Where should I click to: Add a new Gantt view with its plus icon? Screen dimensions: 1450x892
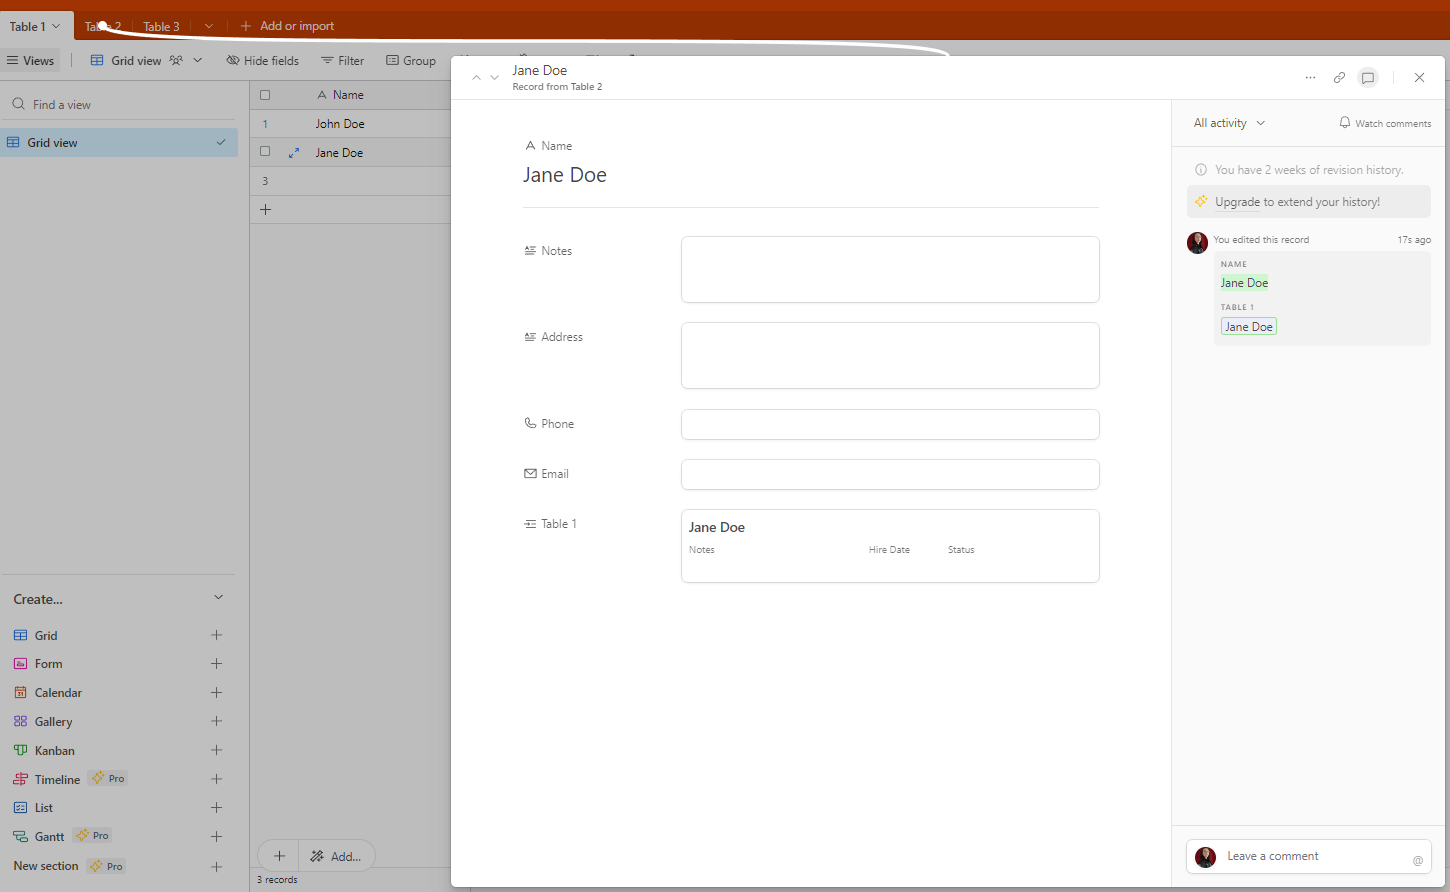[216, 837]
